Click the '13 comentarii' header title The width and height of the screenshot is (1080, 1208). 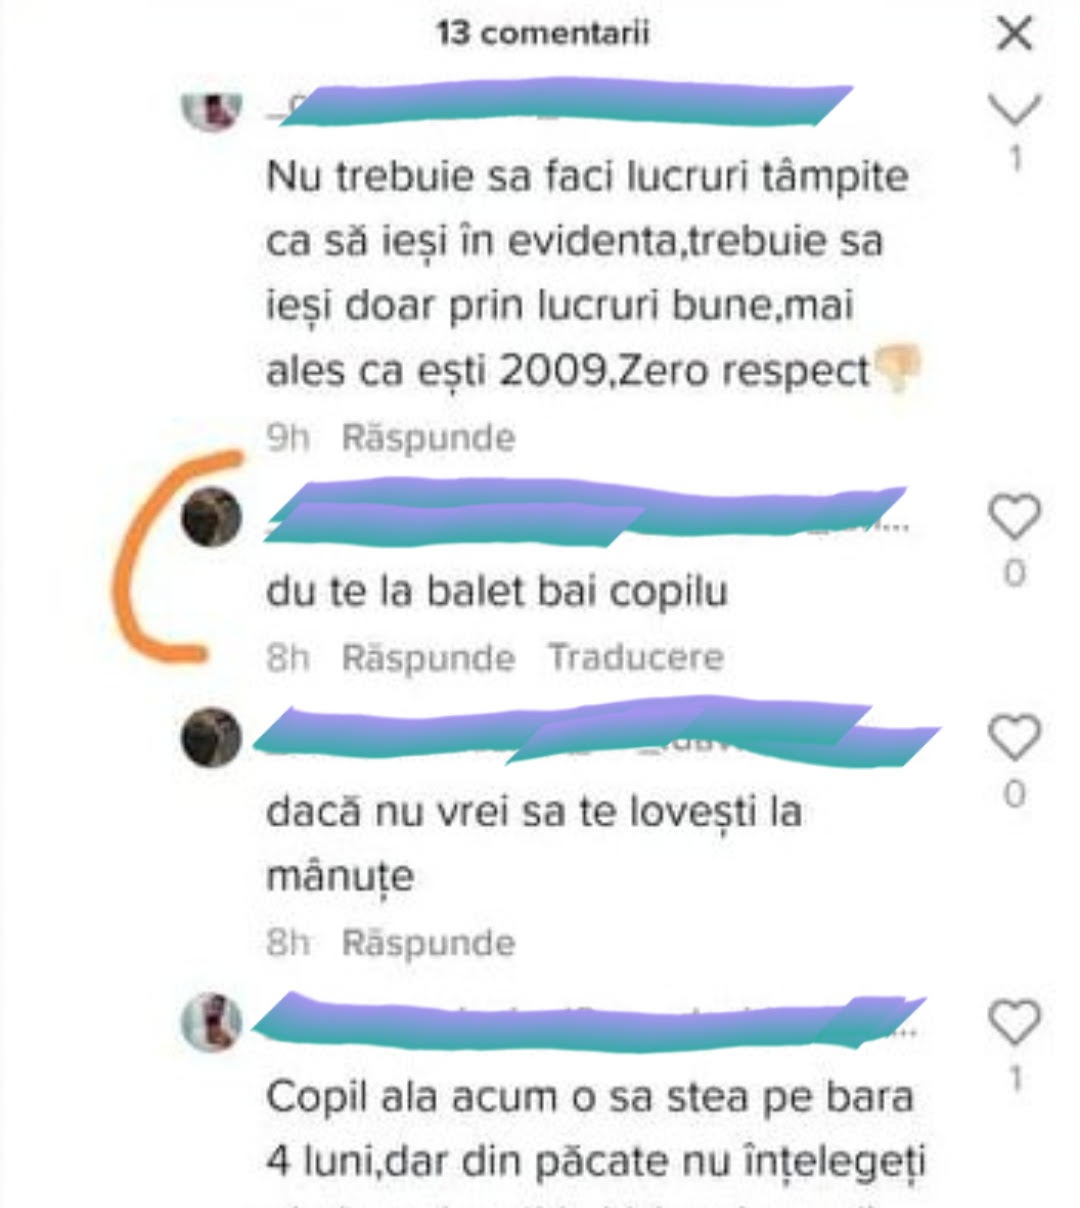coord(543,33)
